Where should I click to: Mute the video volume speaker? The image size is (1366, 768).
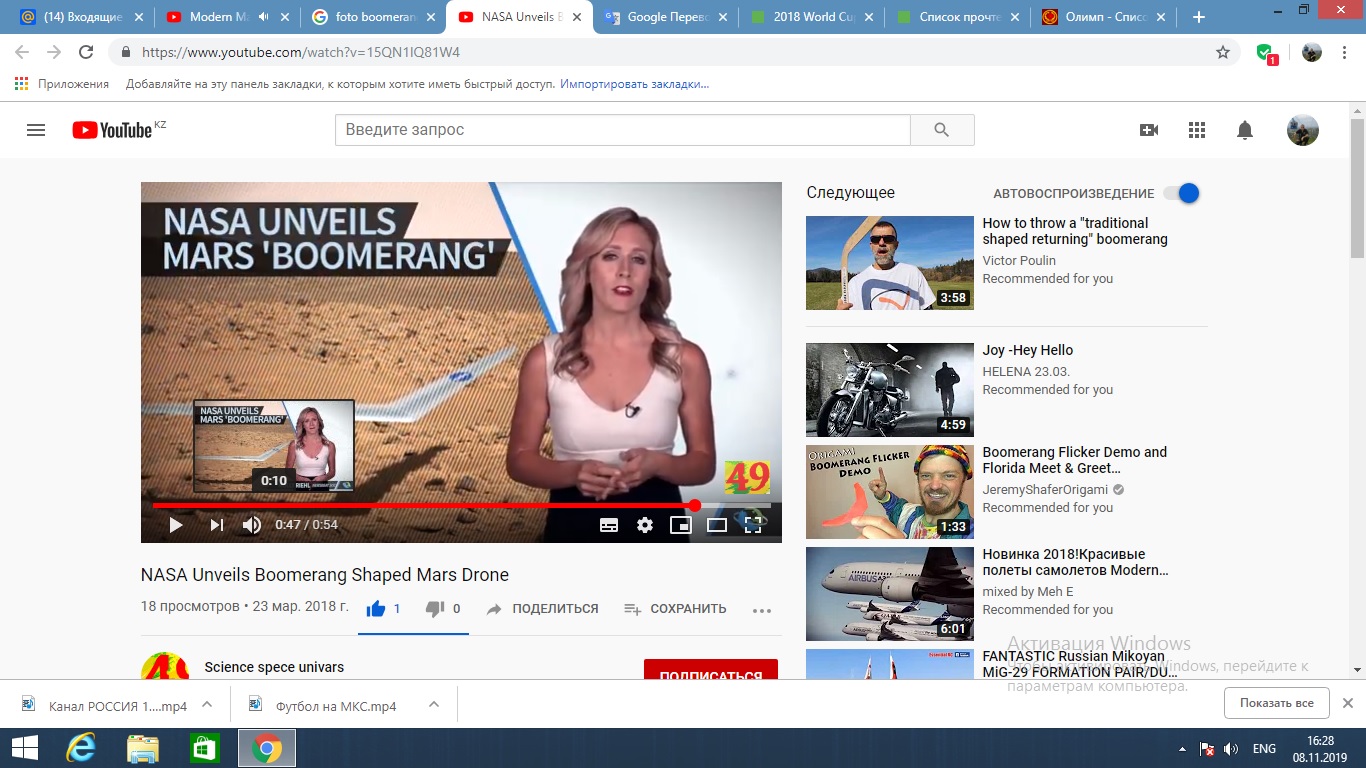[x=252, y=525]
